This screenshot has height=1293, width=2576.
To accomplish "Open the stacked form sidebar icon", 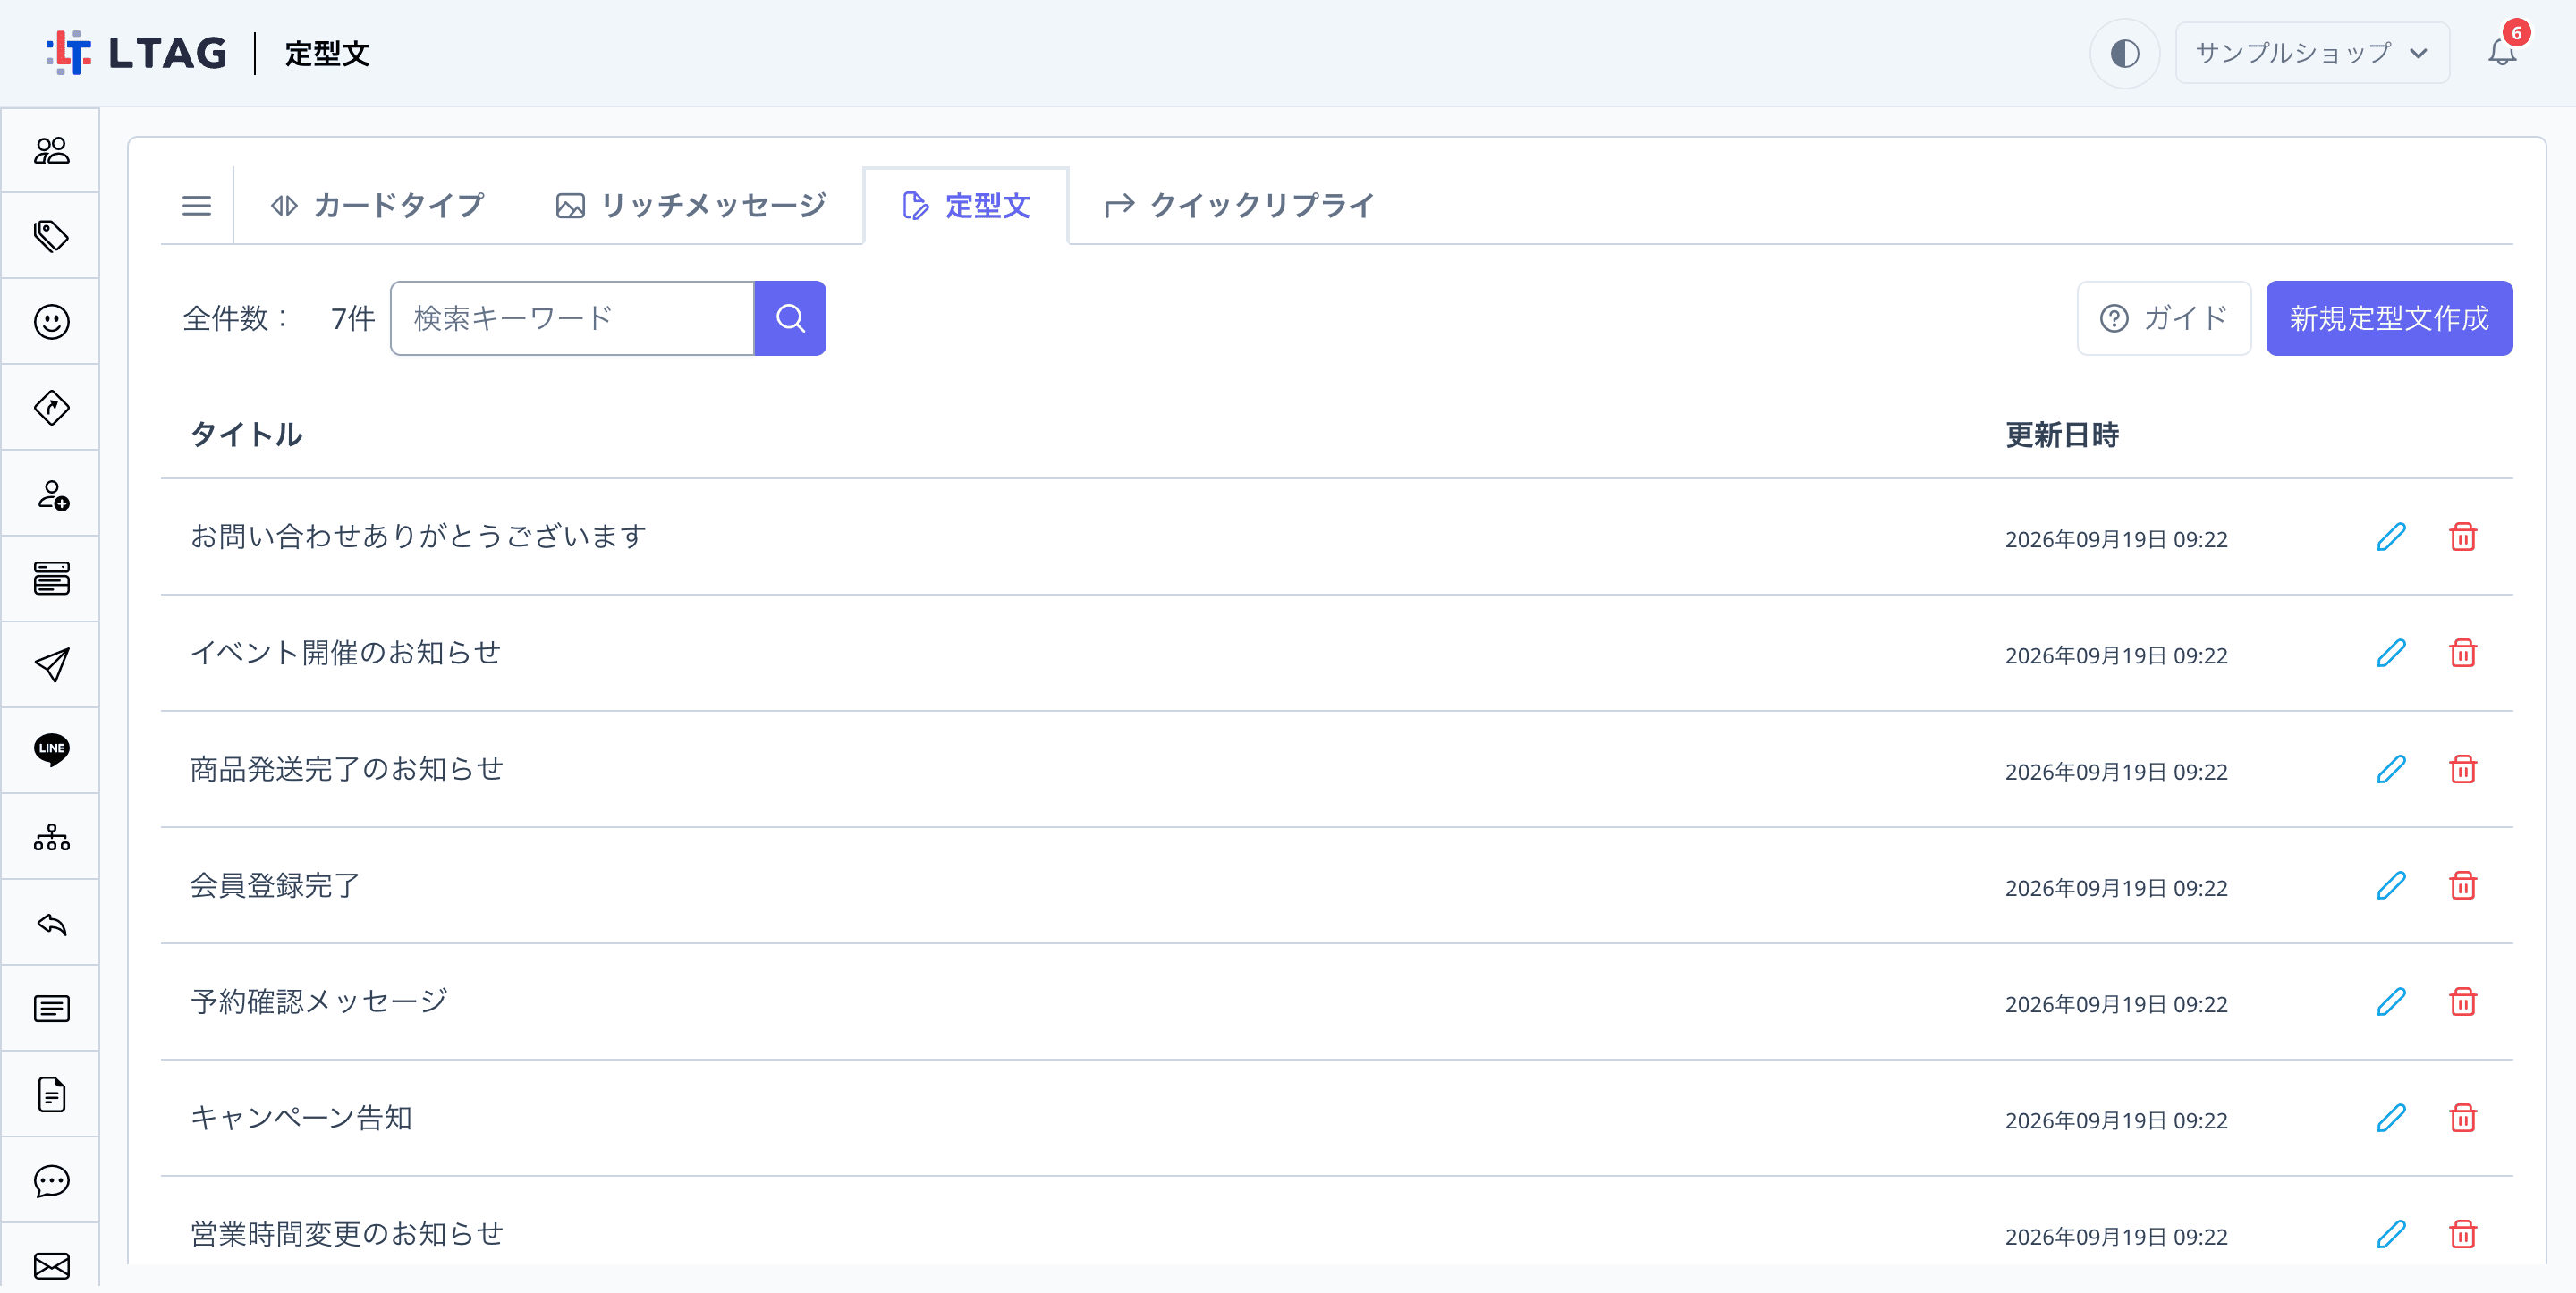I will (51, 579).
